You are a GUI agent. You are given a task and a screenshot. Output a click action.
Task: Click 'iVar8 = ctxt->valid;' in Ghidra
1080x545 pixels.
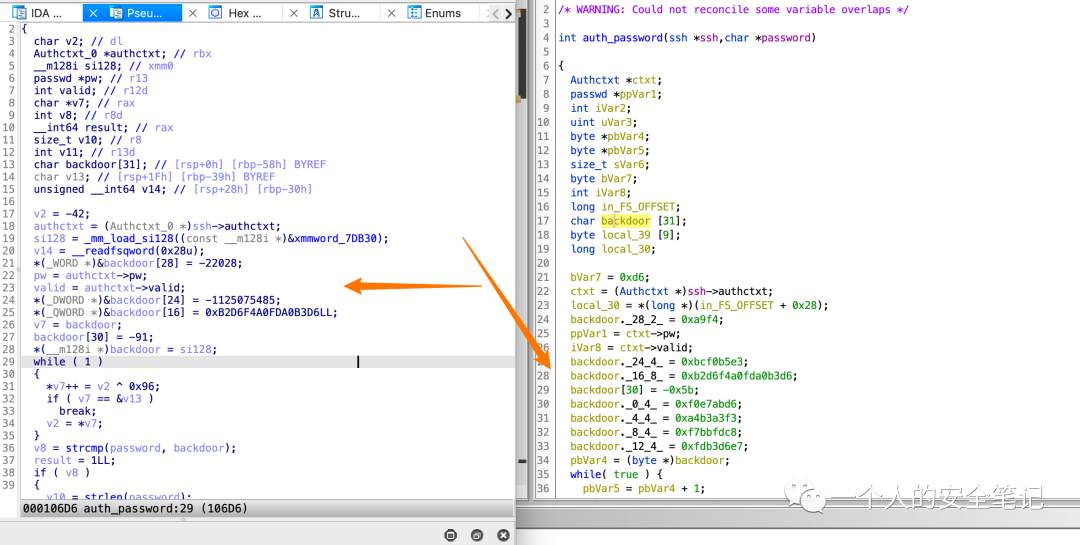[631, 348]
